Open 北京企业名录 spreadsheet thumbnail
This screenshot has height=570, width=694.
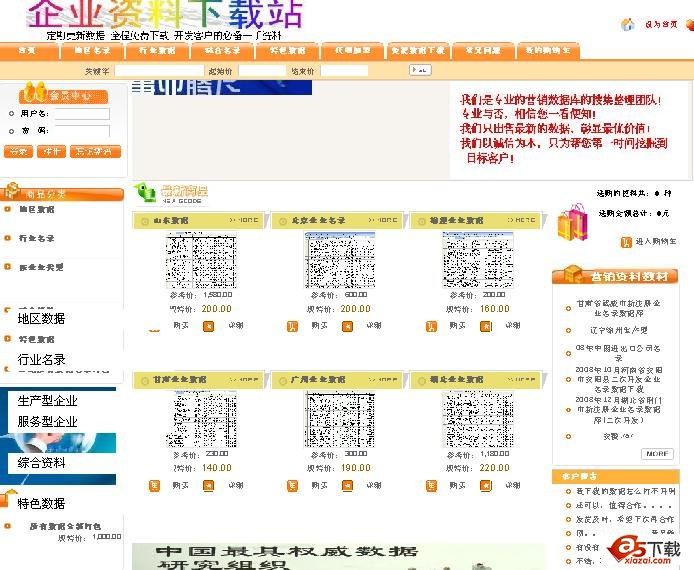[340, 261]
